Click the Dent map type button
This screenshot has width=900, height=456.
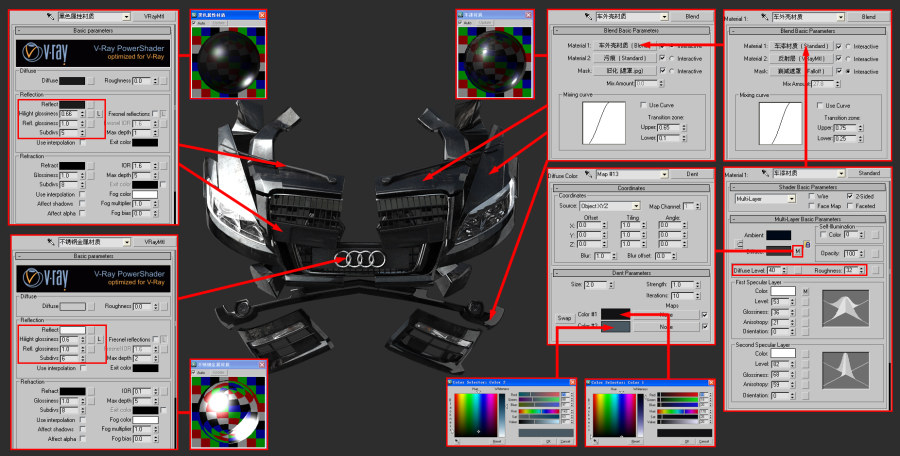[692, 174]
